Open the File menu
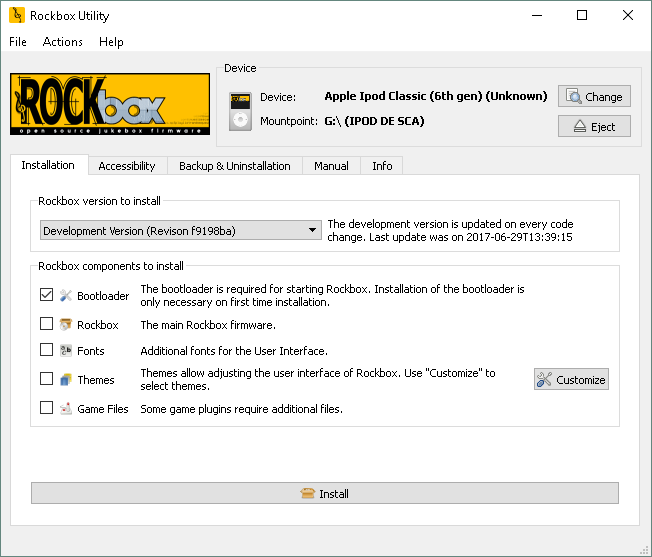This screenshot has height=557, width=652. (x=18, y=42)
